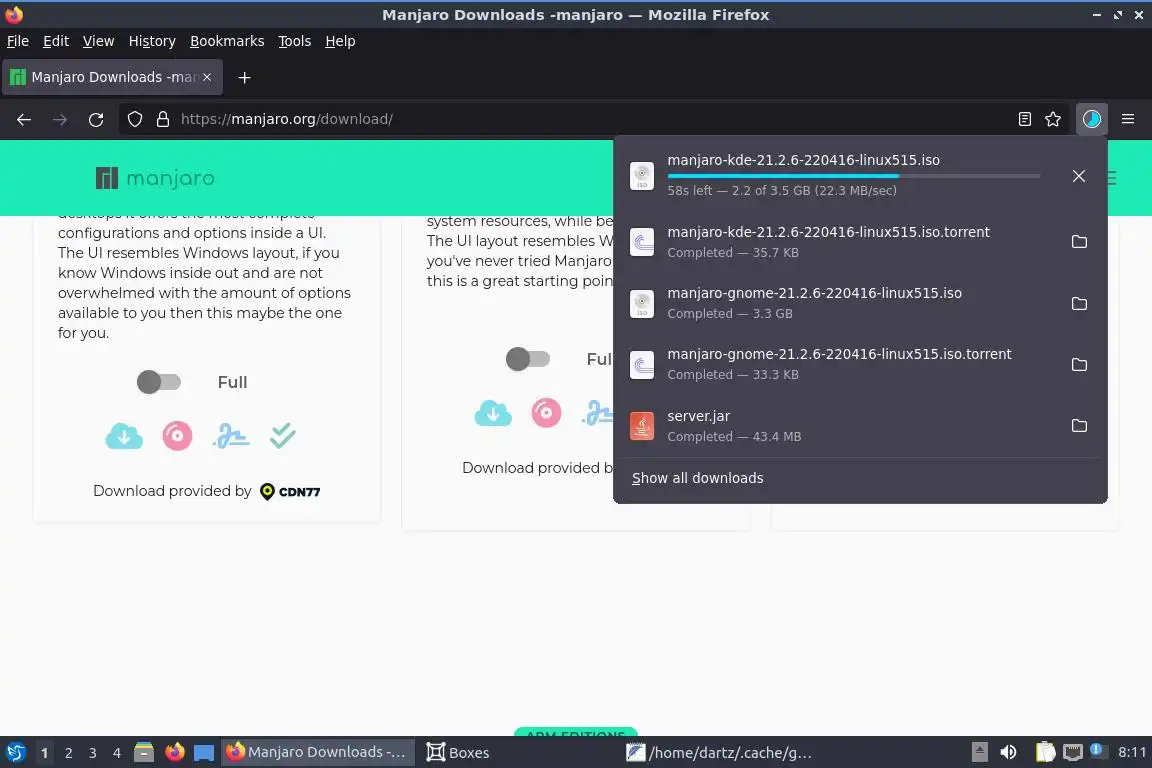This screenshot has width=1152, height=768.
Task: Switch to workspace 4
Action: (117, 753)
